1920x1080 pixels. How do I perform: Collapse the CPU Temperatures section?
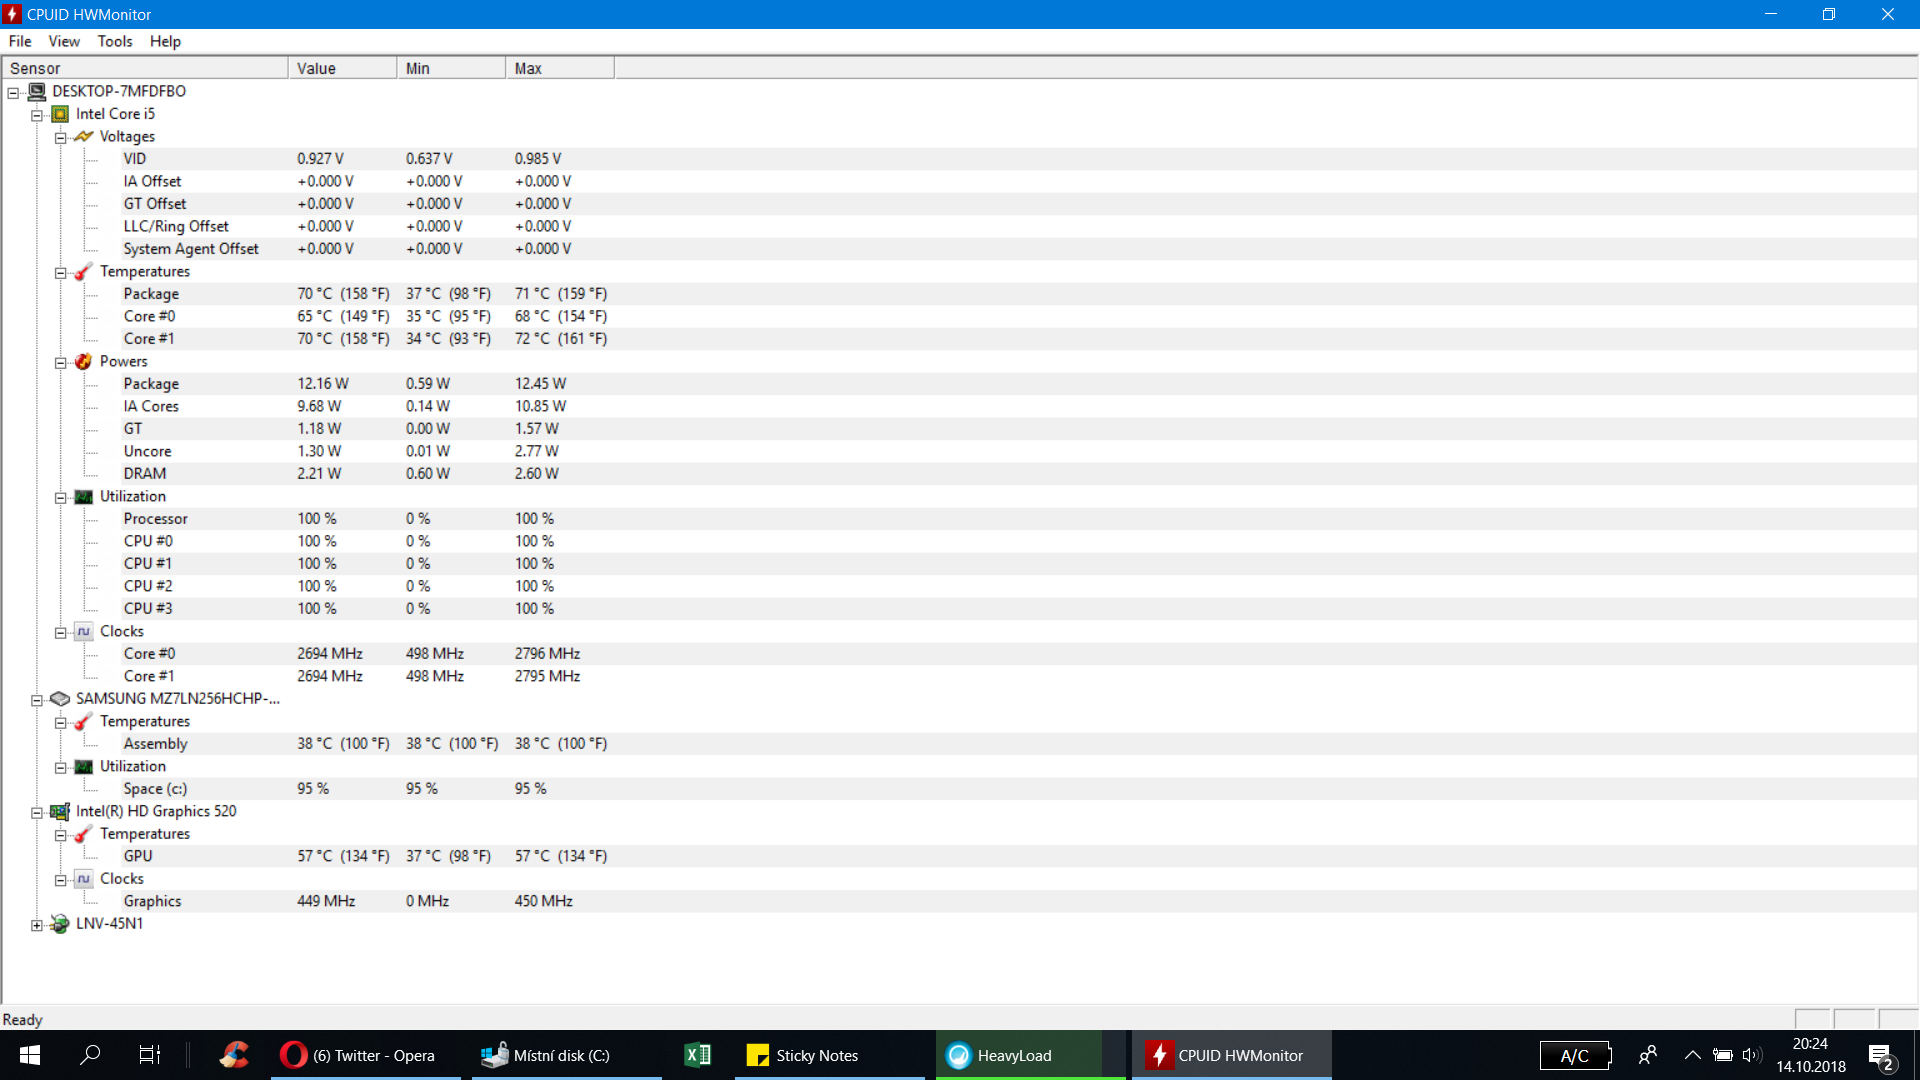[x=61, y=273]
